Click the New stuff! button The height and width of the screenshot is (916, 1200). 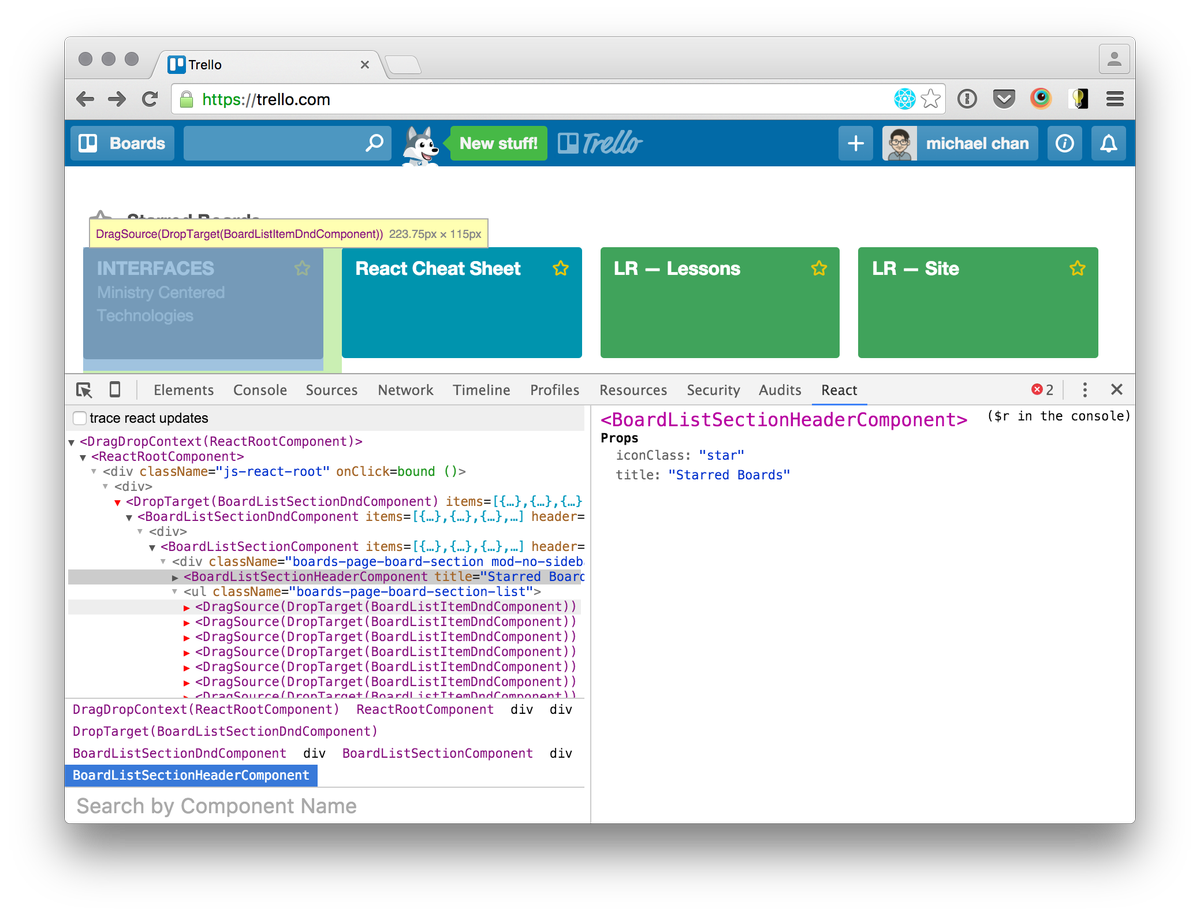click(x=498, y=143)
